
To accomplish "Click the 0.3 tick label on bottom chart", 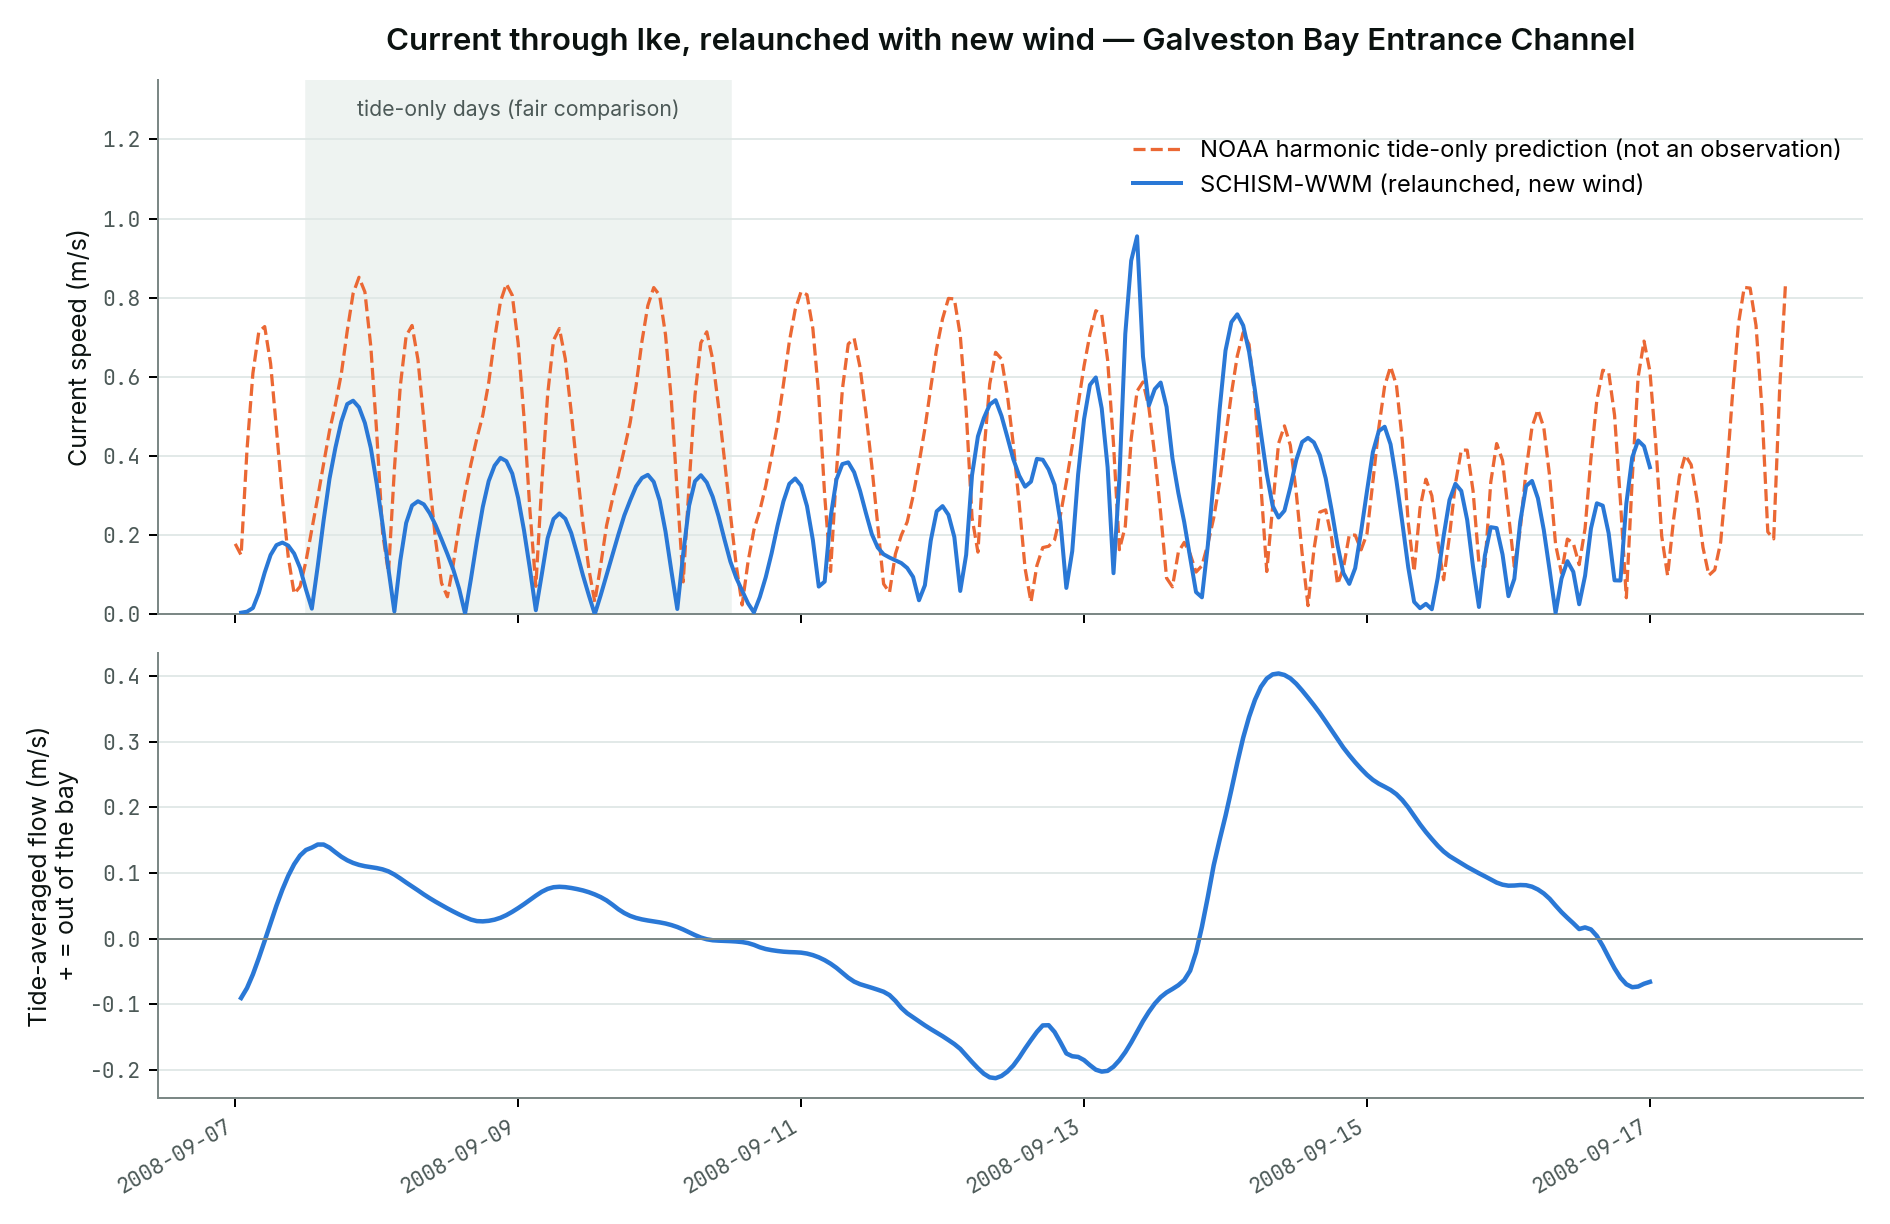I will coord(122,742).
